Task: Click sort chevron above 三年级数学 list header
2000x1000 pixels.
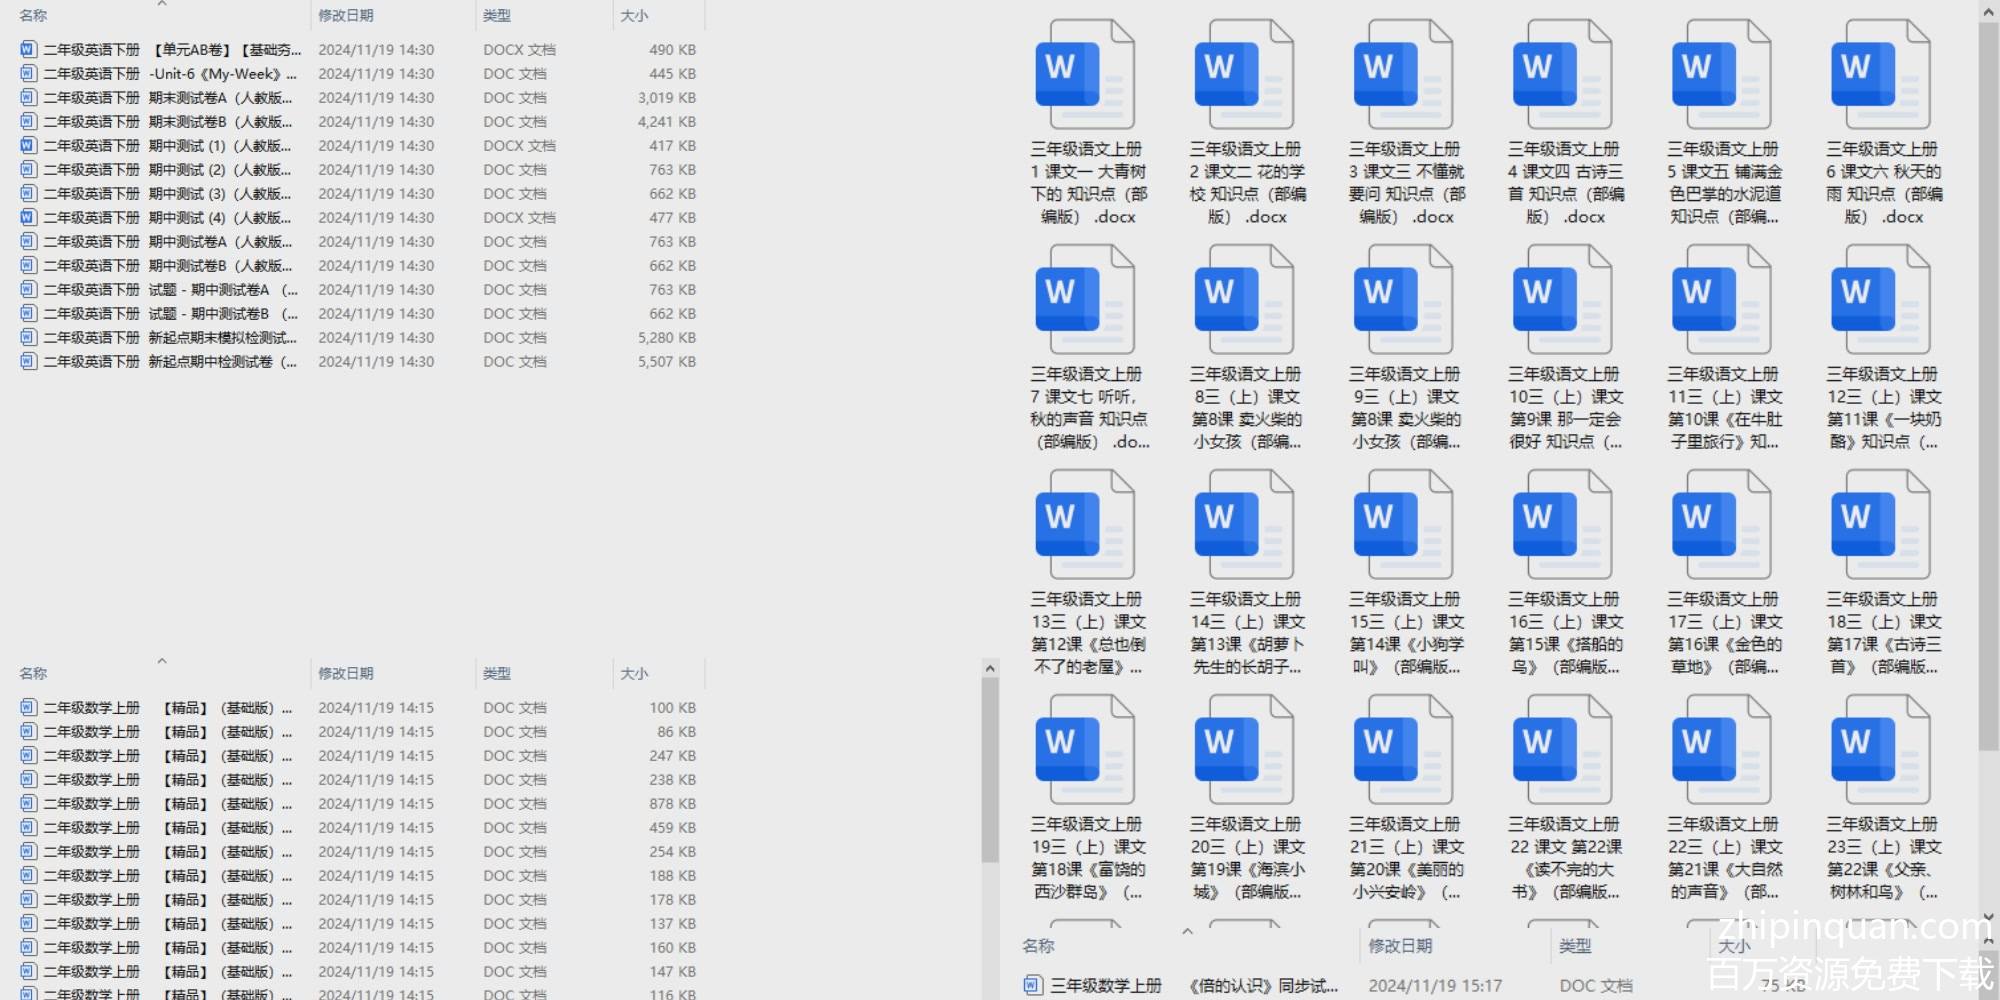Action: point(1187,932)
